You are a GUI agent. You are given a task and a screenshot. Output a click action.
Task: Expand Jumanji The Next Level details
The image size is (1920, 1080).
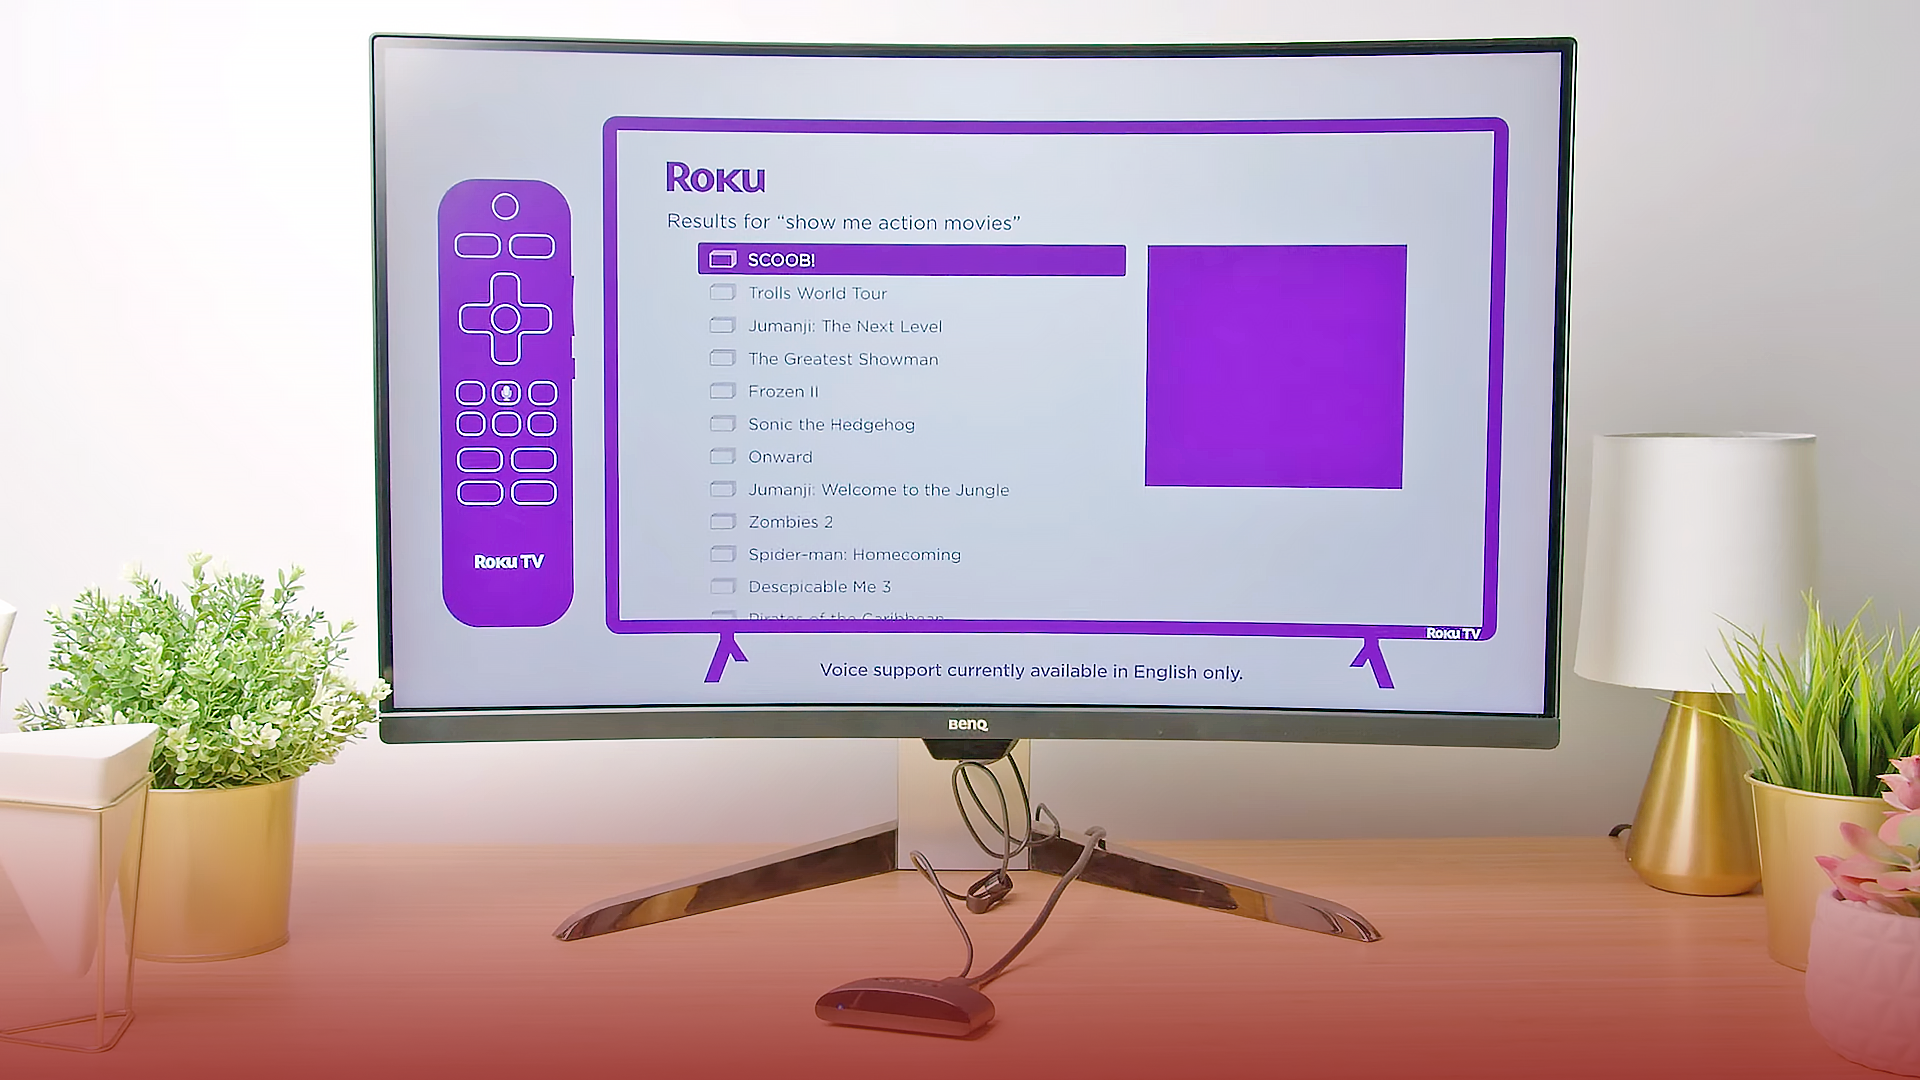tap(844, 324)
